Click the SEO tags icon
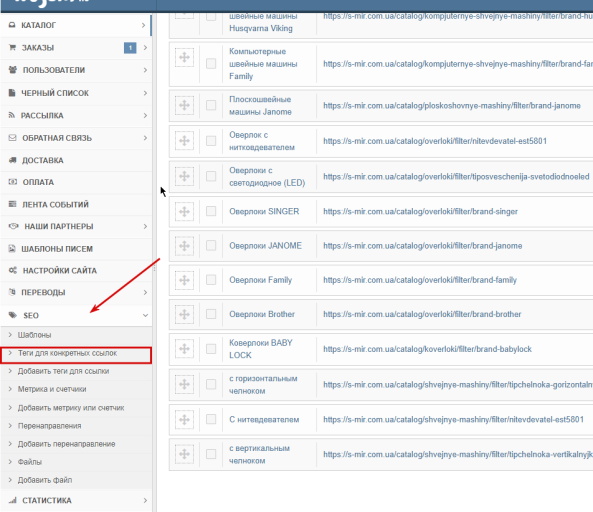This screenshot has width=593, height=512. tap(13, 315)
